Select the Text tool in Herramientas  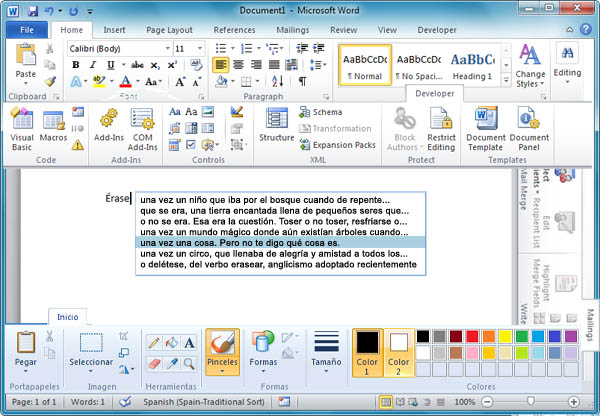(189, 343)
